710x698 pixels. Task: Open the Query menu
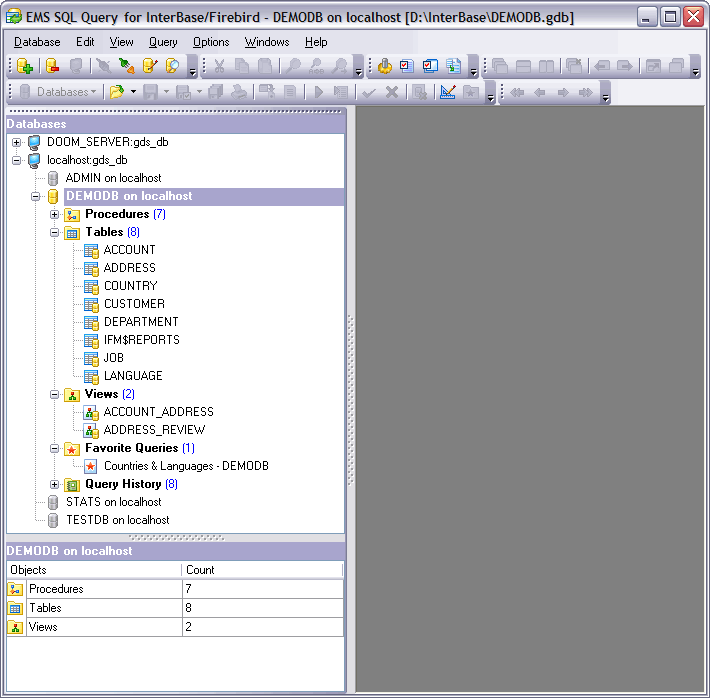(163, 42)
